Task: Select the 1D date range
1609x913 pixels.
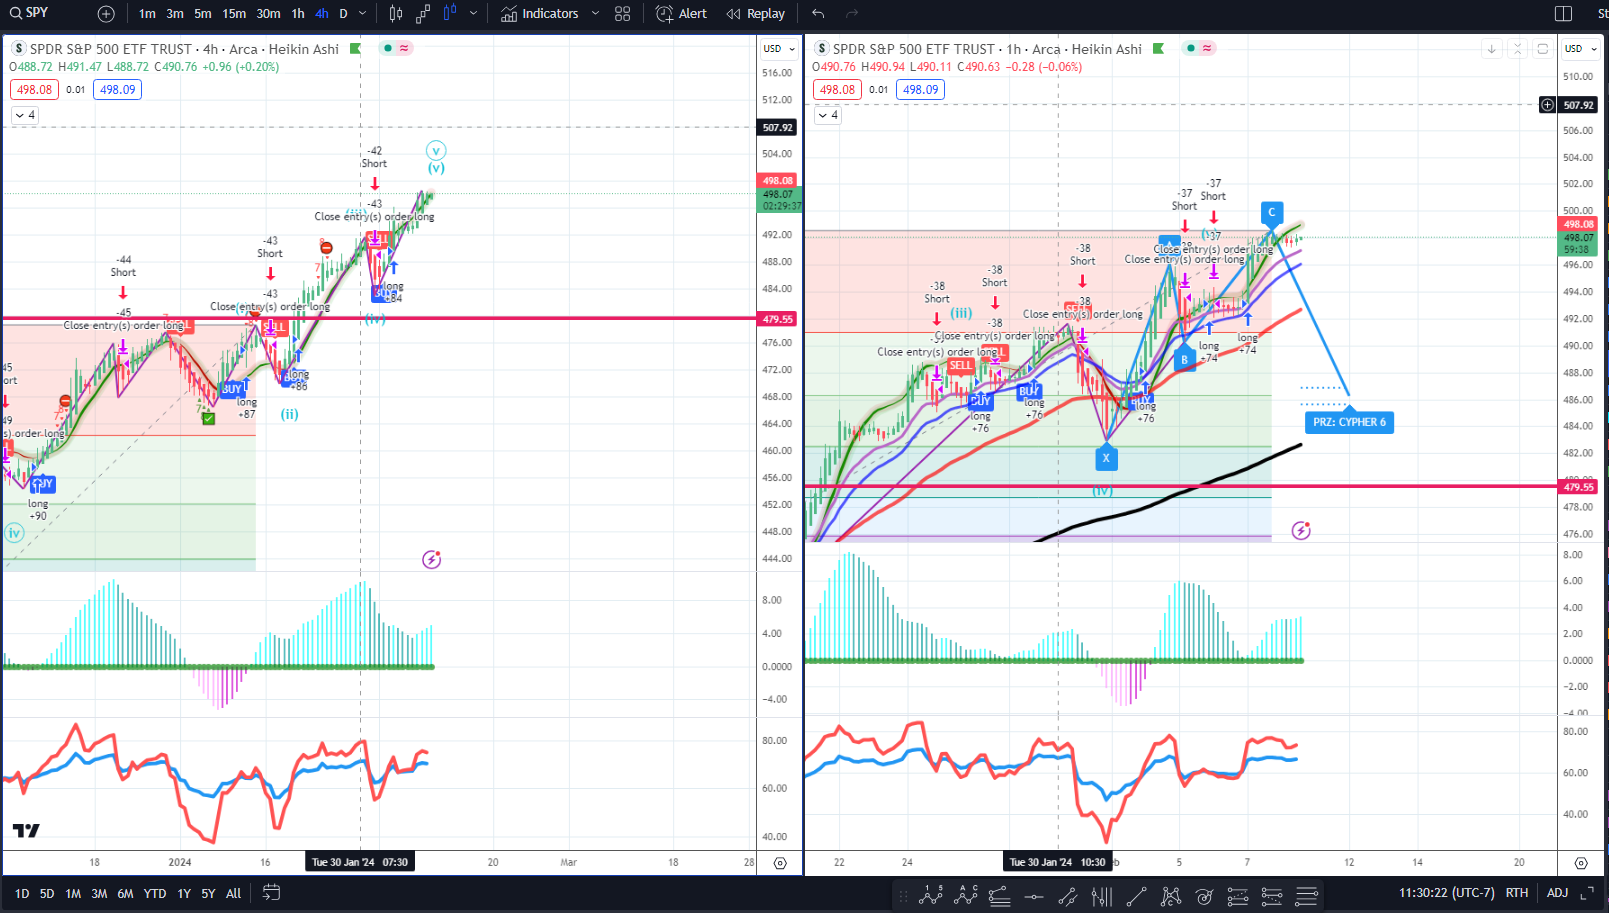Action: pyautogui.click(x=22, y=894)
